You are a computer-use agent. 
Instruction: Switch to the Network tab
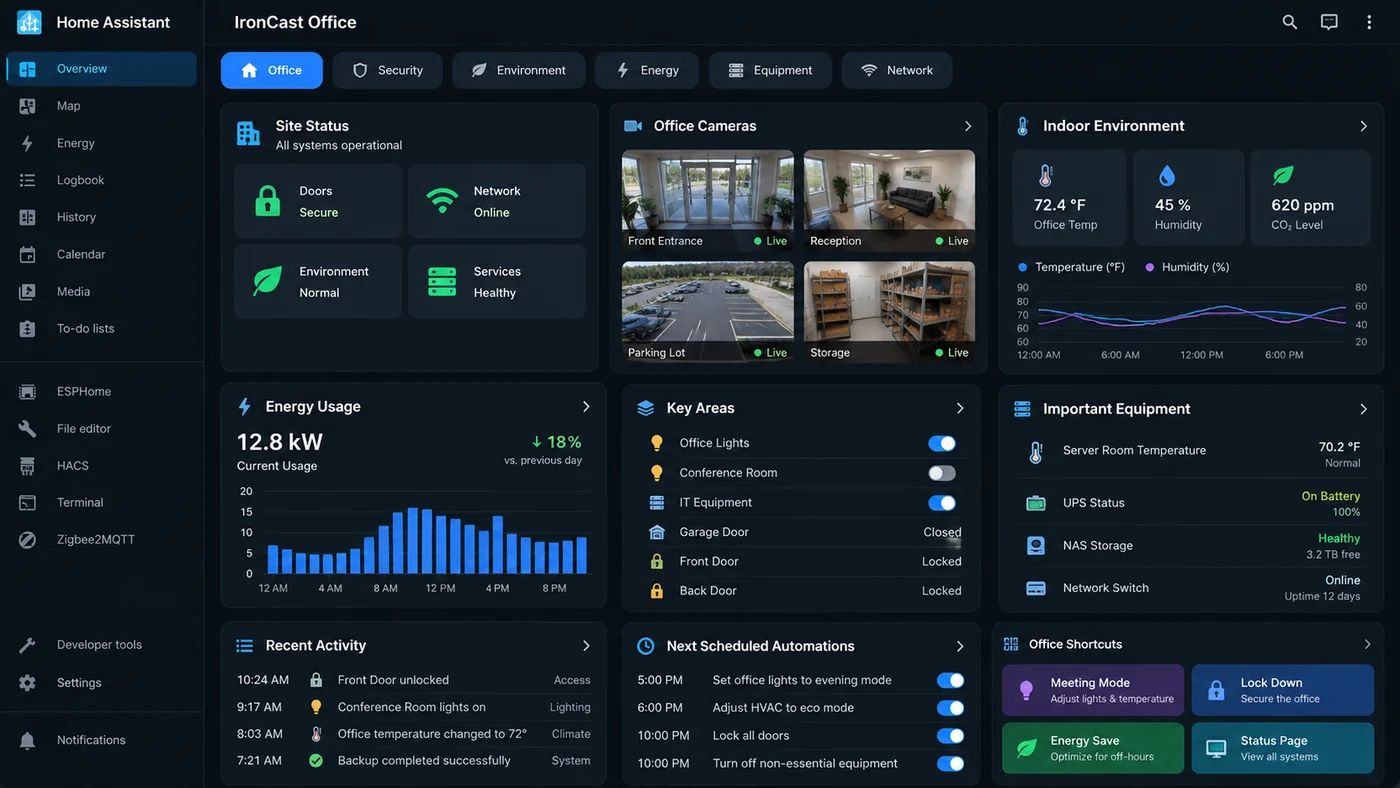pos(897,70)
